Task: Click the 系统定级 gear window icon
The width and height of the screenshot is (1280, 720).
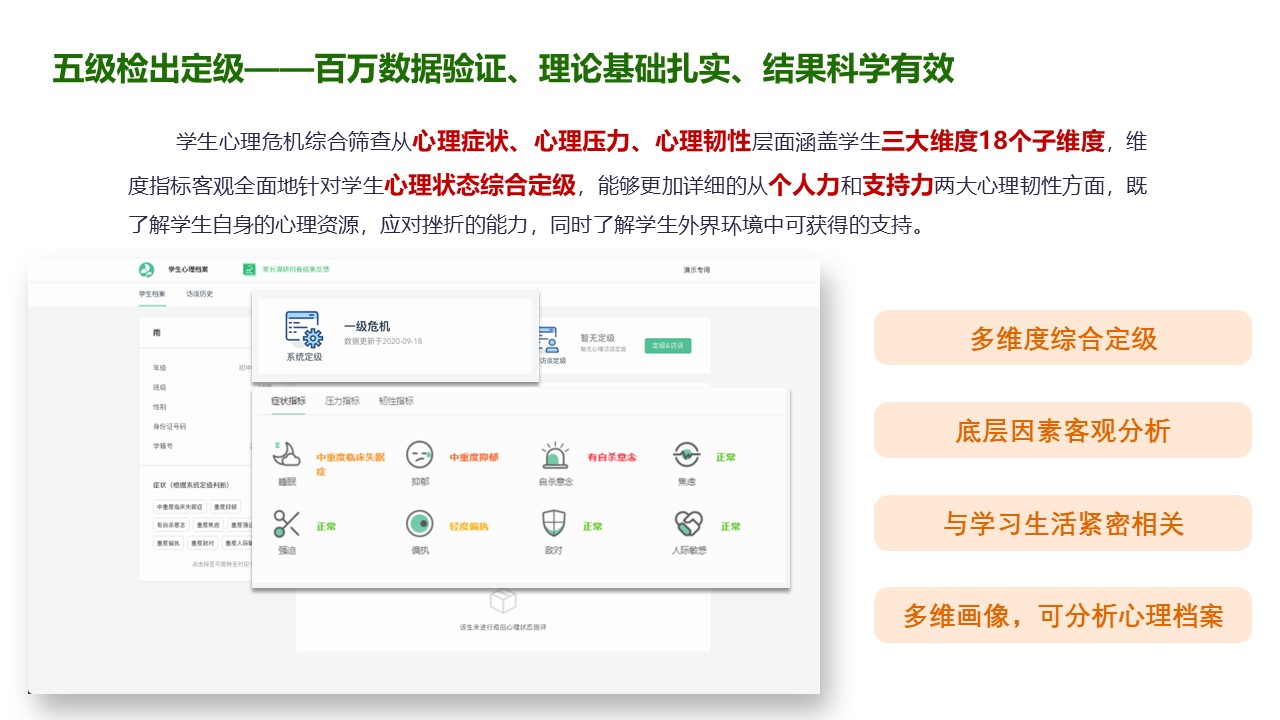Action: click(304, 330)
